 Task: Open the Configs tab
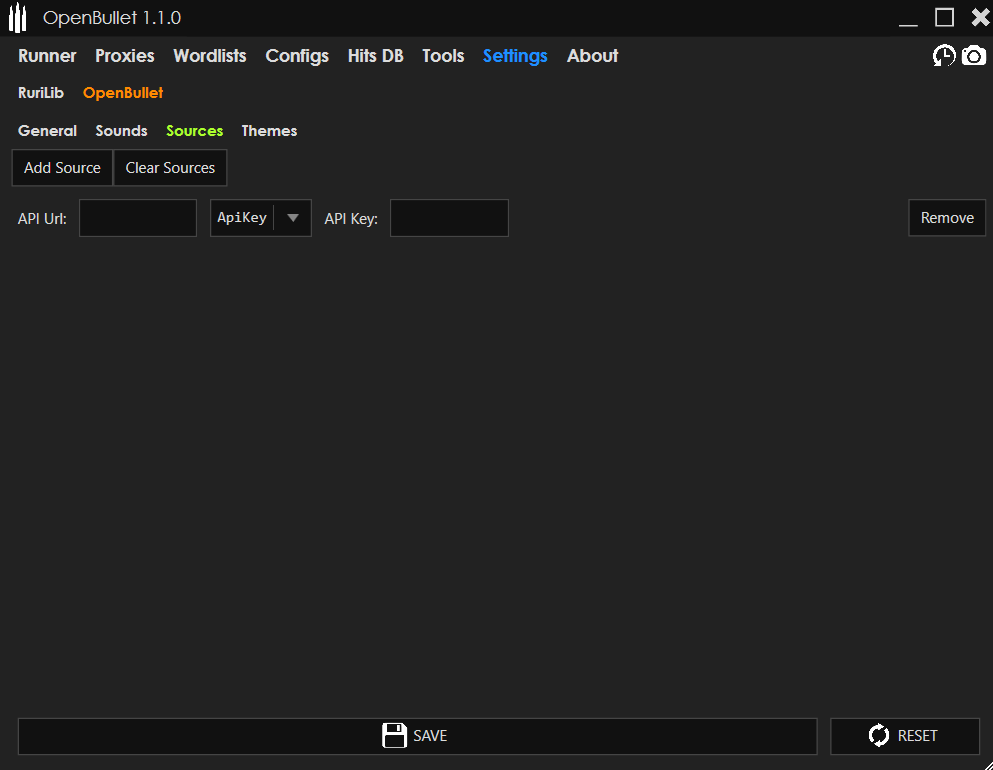[x=297, y=56]
